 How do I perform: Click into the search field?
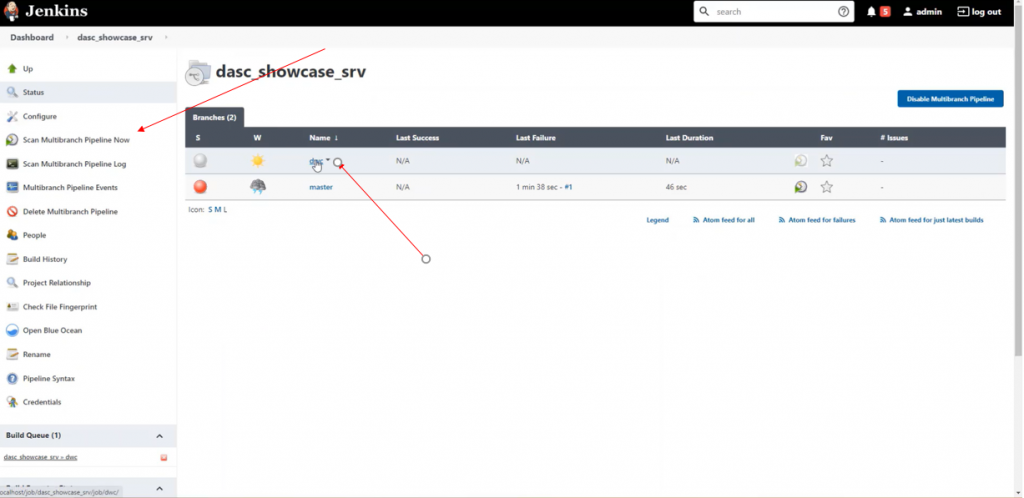tap(774, 12)
